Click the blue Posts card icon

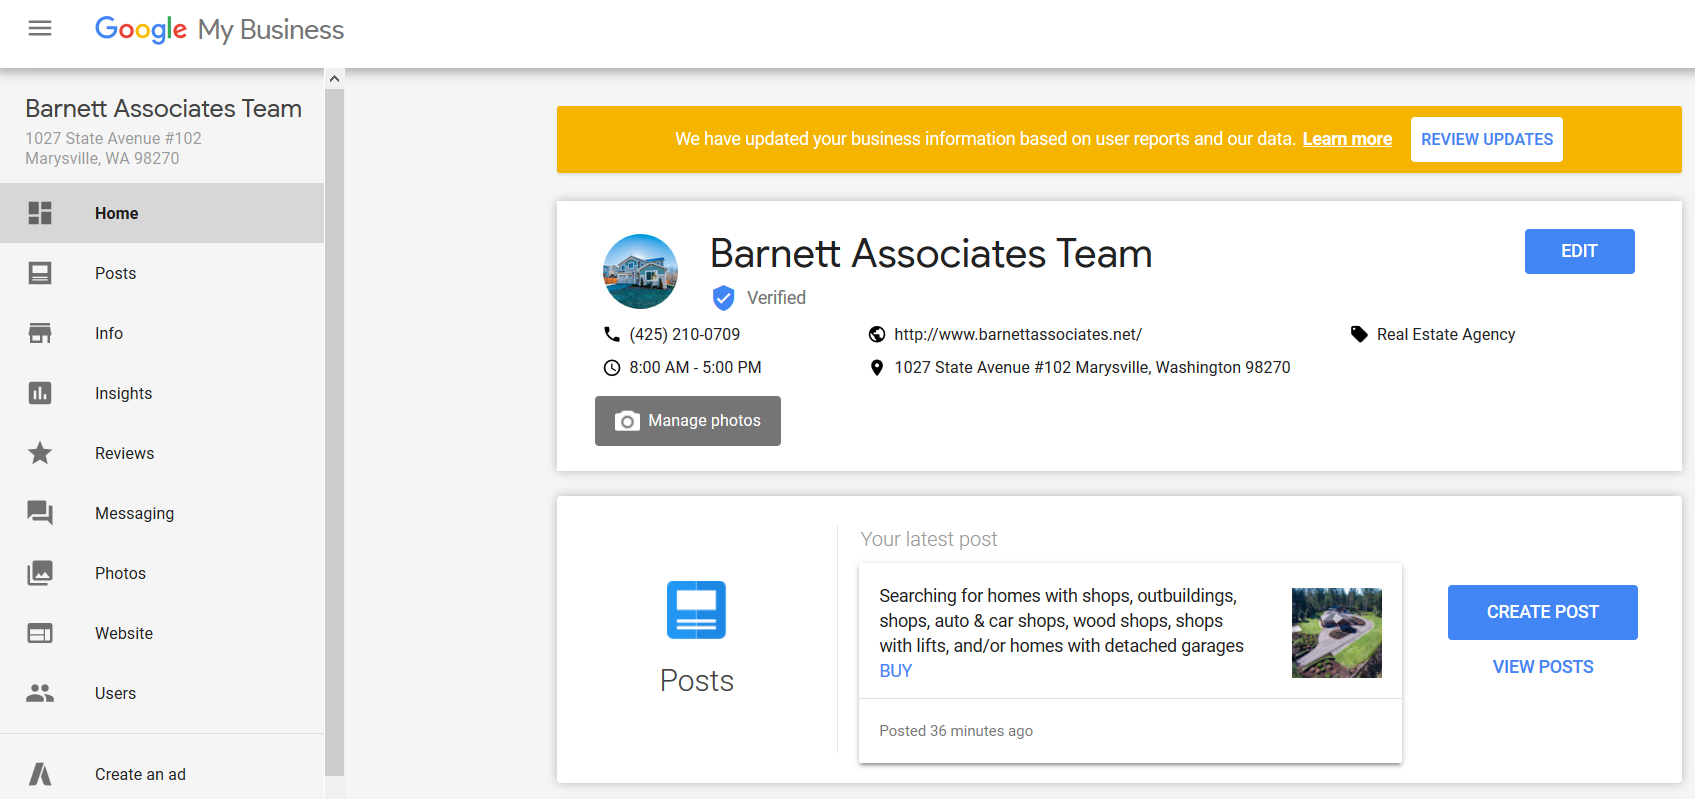[x=696, y=610]
